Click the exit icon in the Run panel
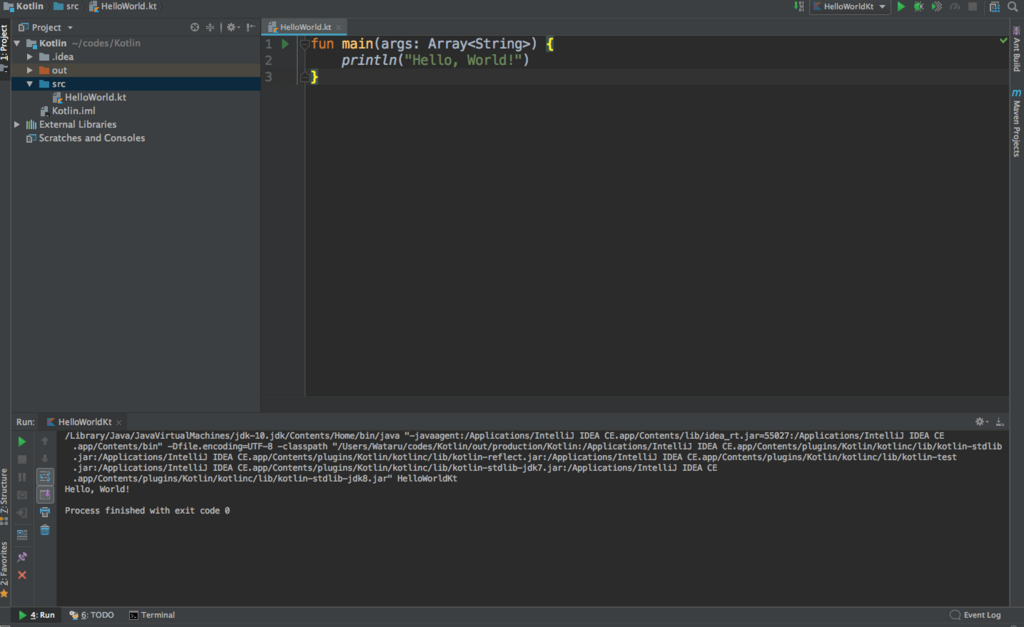The width and height of the screenshot is (1024, 627). point(22,513)
